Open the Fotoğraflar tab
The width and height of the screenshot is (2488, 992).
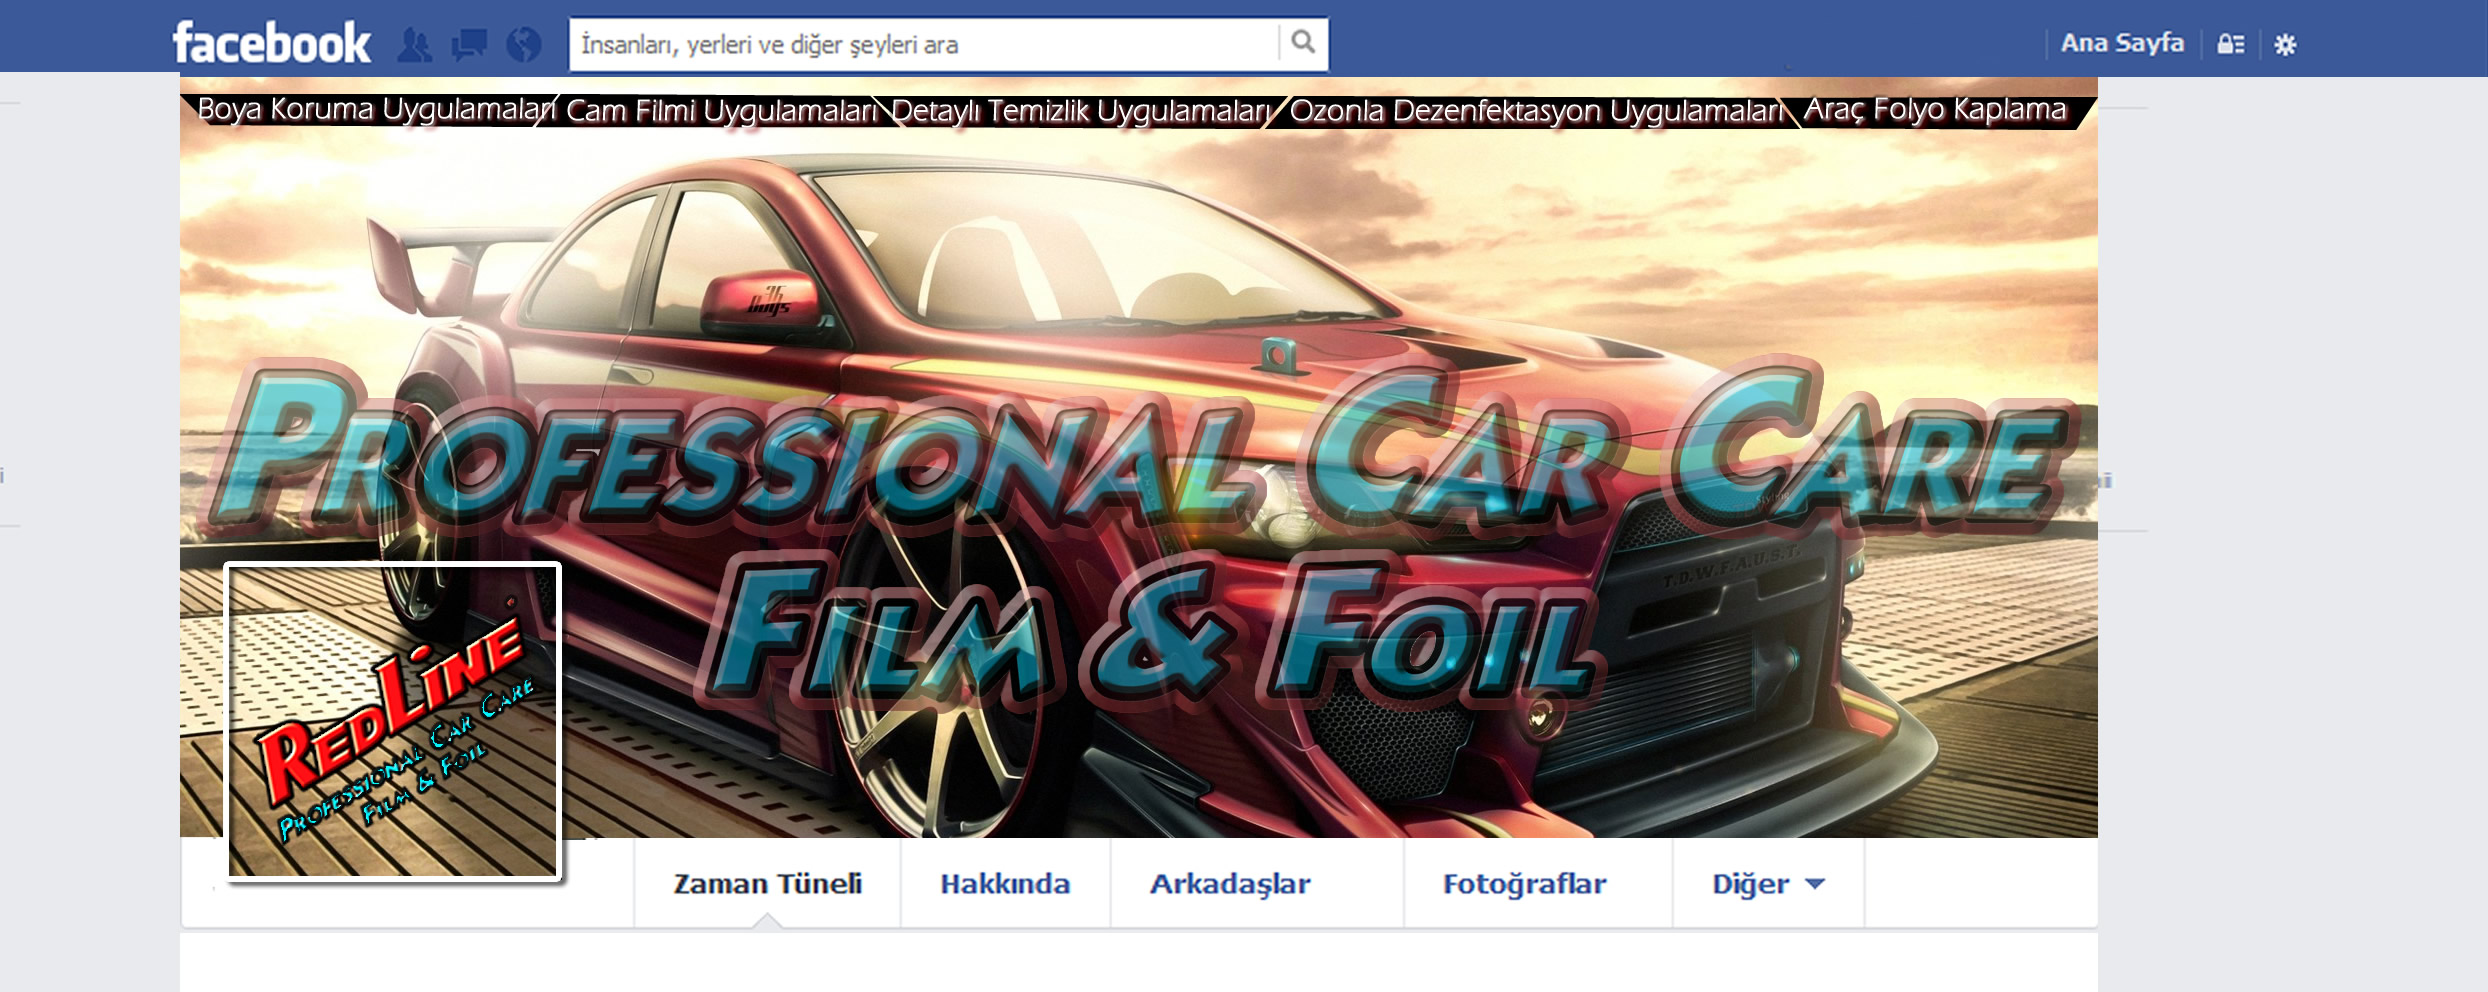pos(1538,884)
